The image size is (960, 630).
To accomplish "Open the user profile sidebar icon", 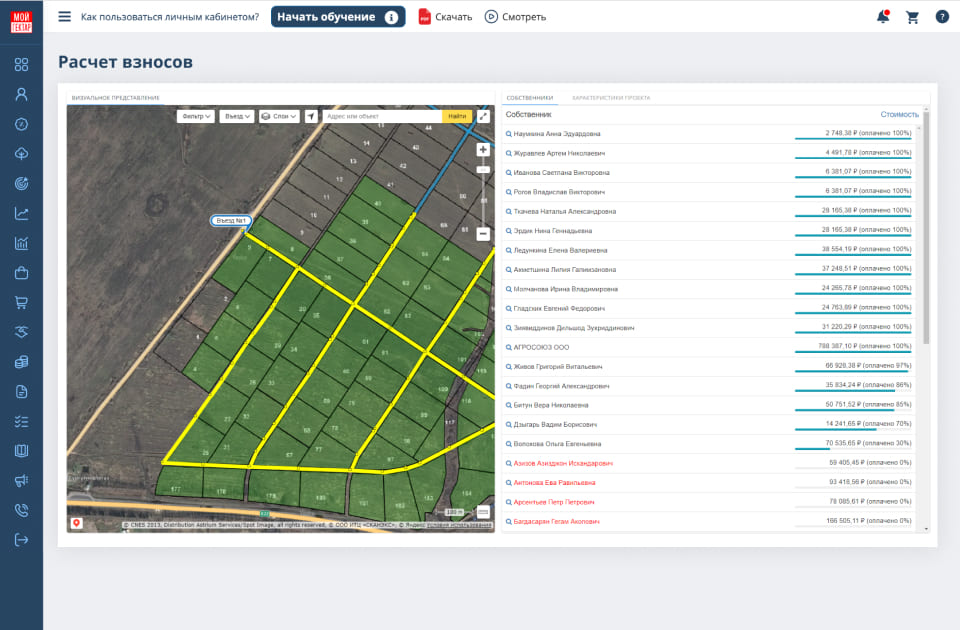I will 21,94.
